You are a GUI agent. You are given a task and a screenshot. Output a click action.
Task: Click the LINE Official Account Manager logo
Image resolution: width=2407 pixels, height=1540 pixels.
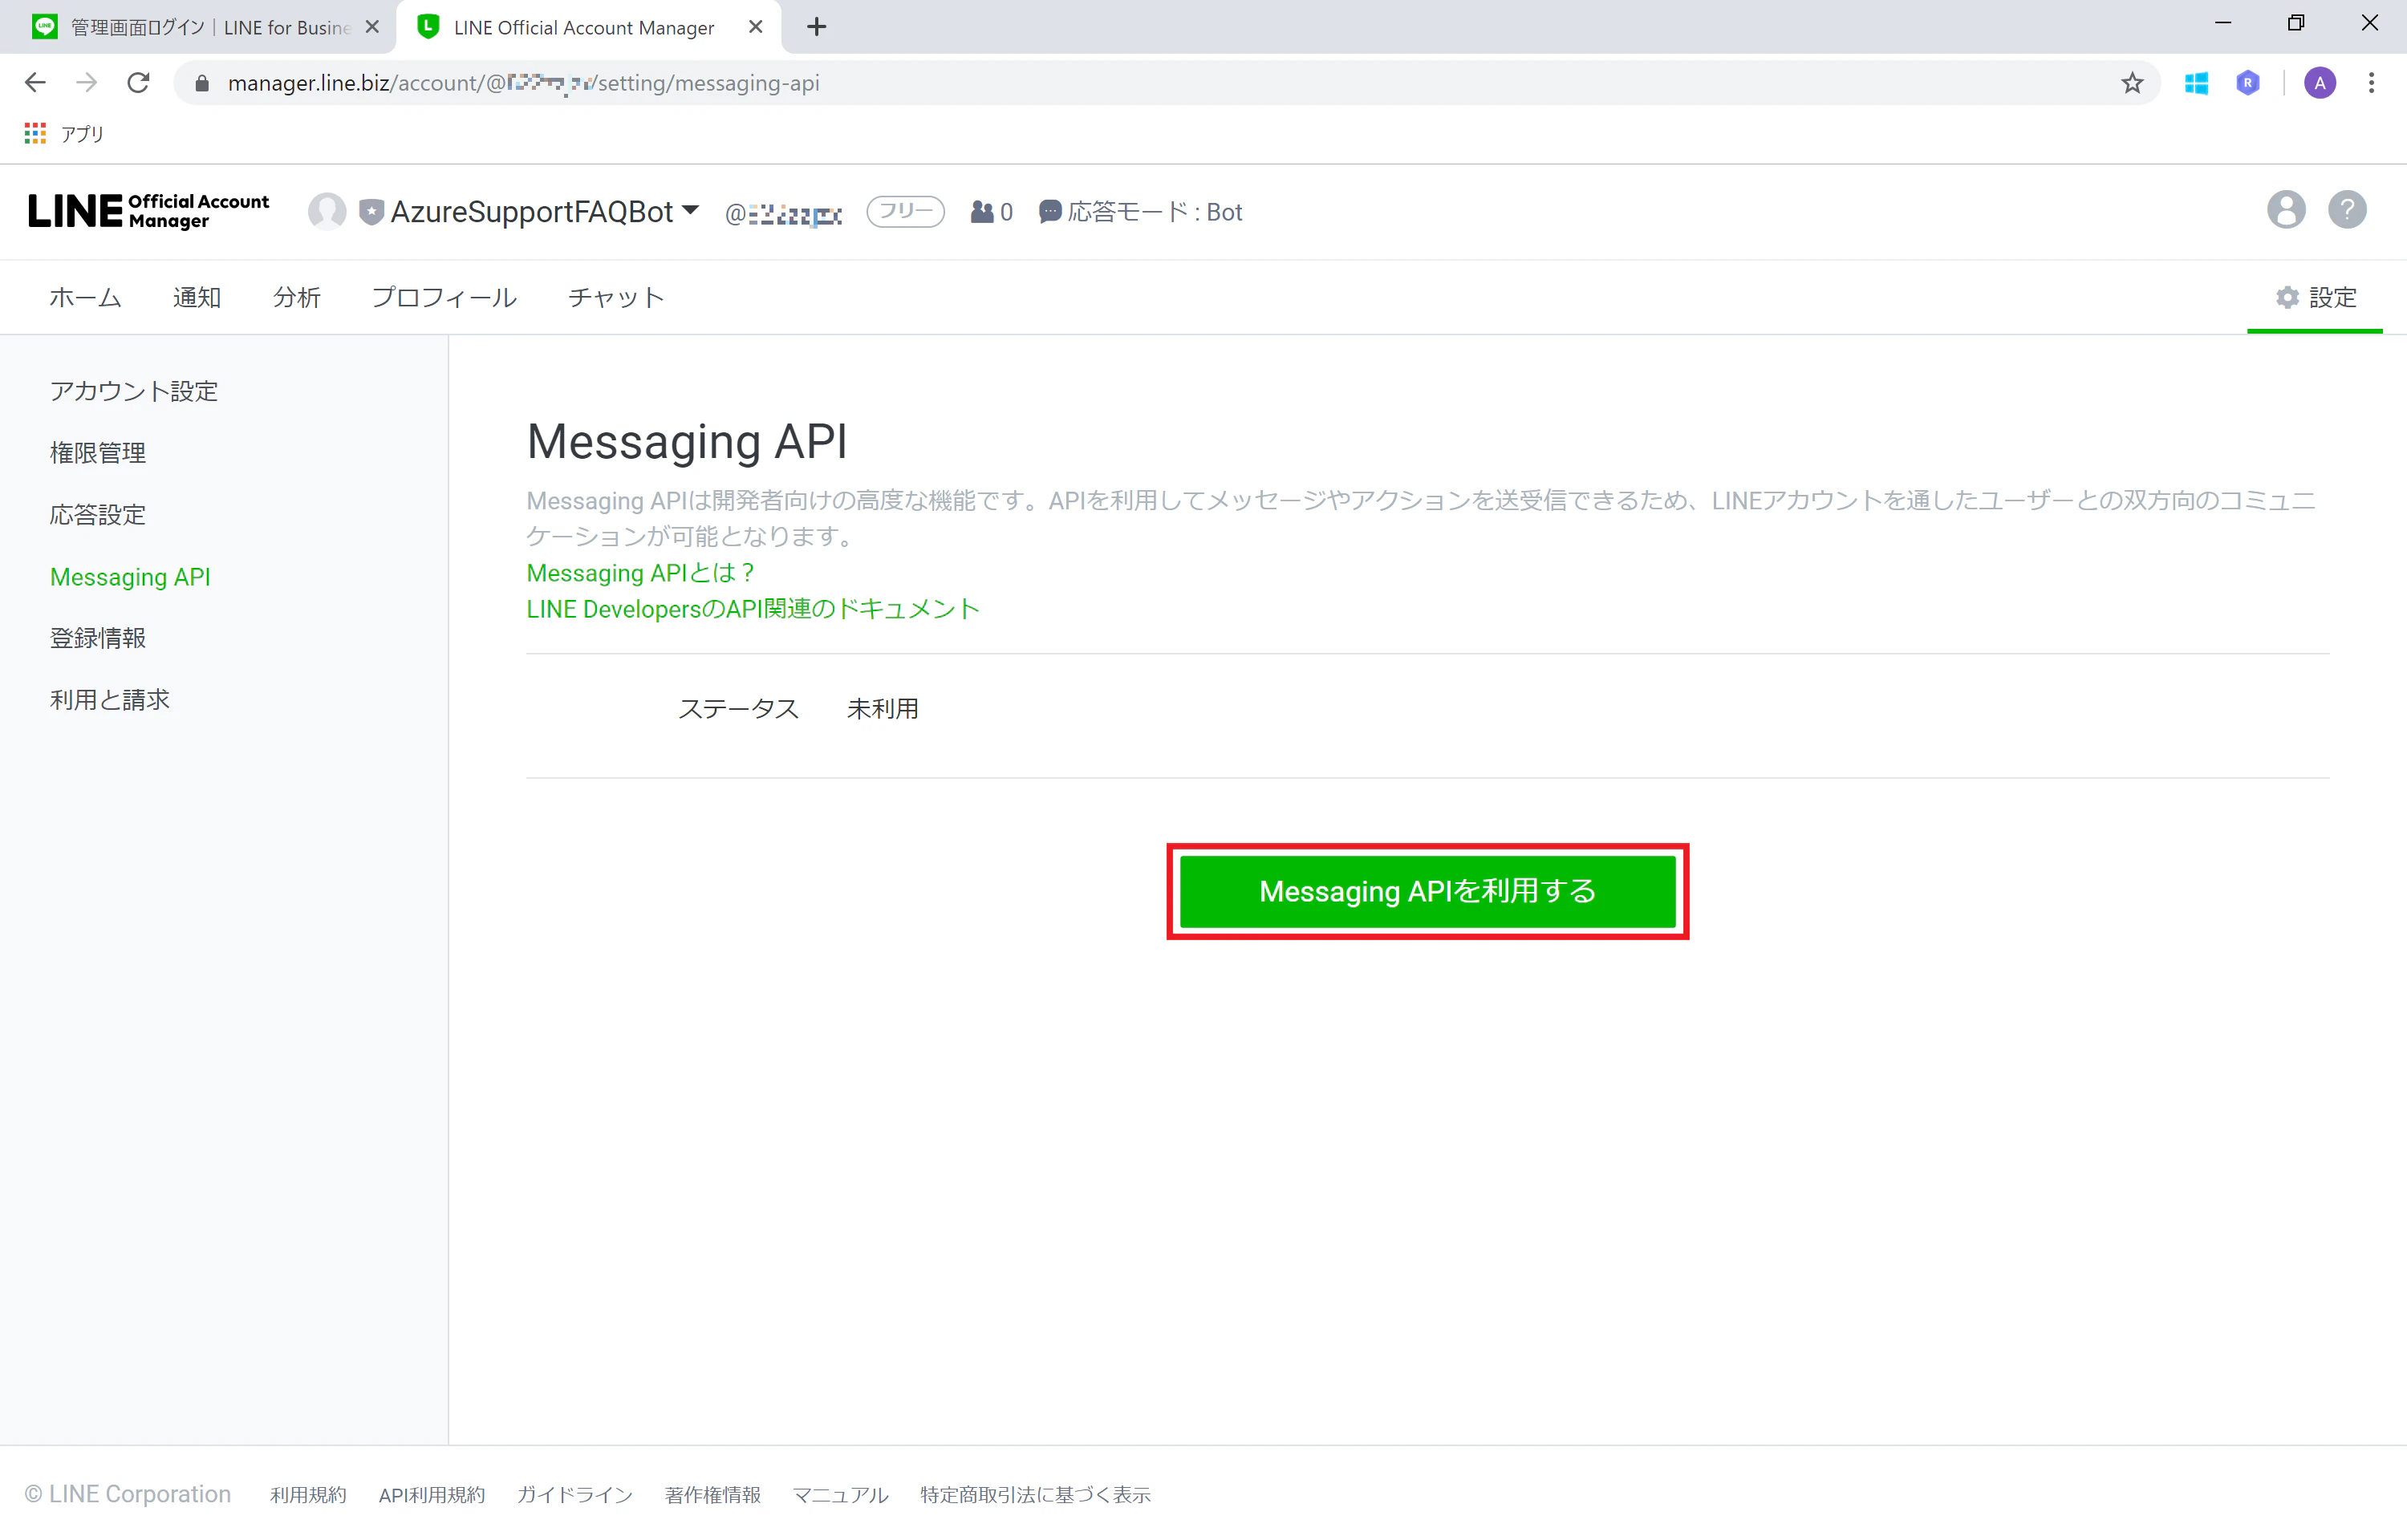[x=149, y=211]
